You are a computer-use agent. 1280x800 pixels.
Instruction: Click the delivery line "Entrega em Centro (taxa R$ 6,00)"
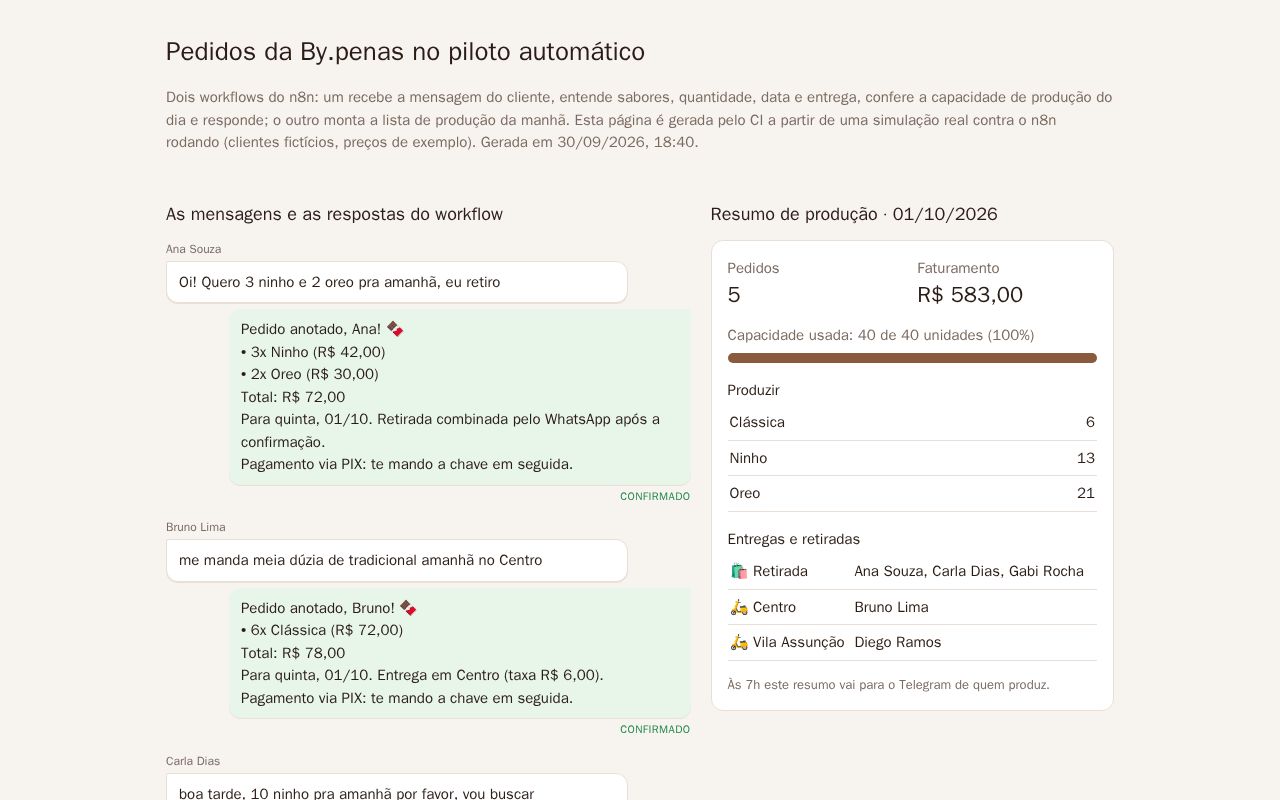coord(490,675)
